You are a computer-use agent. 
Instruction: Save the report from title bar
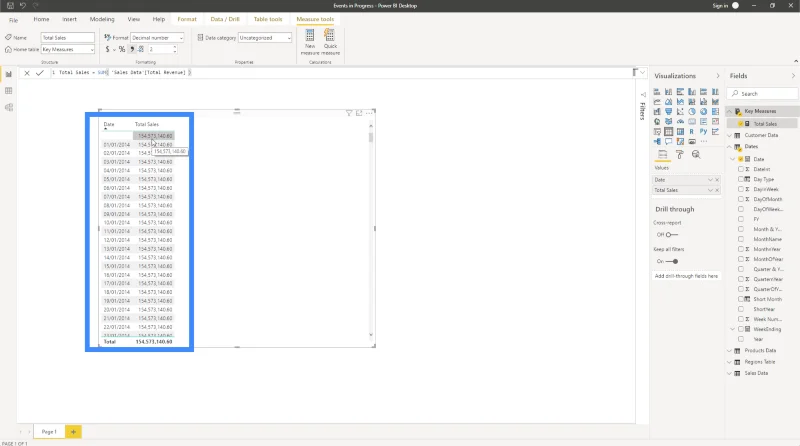tap(10, 6)
